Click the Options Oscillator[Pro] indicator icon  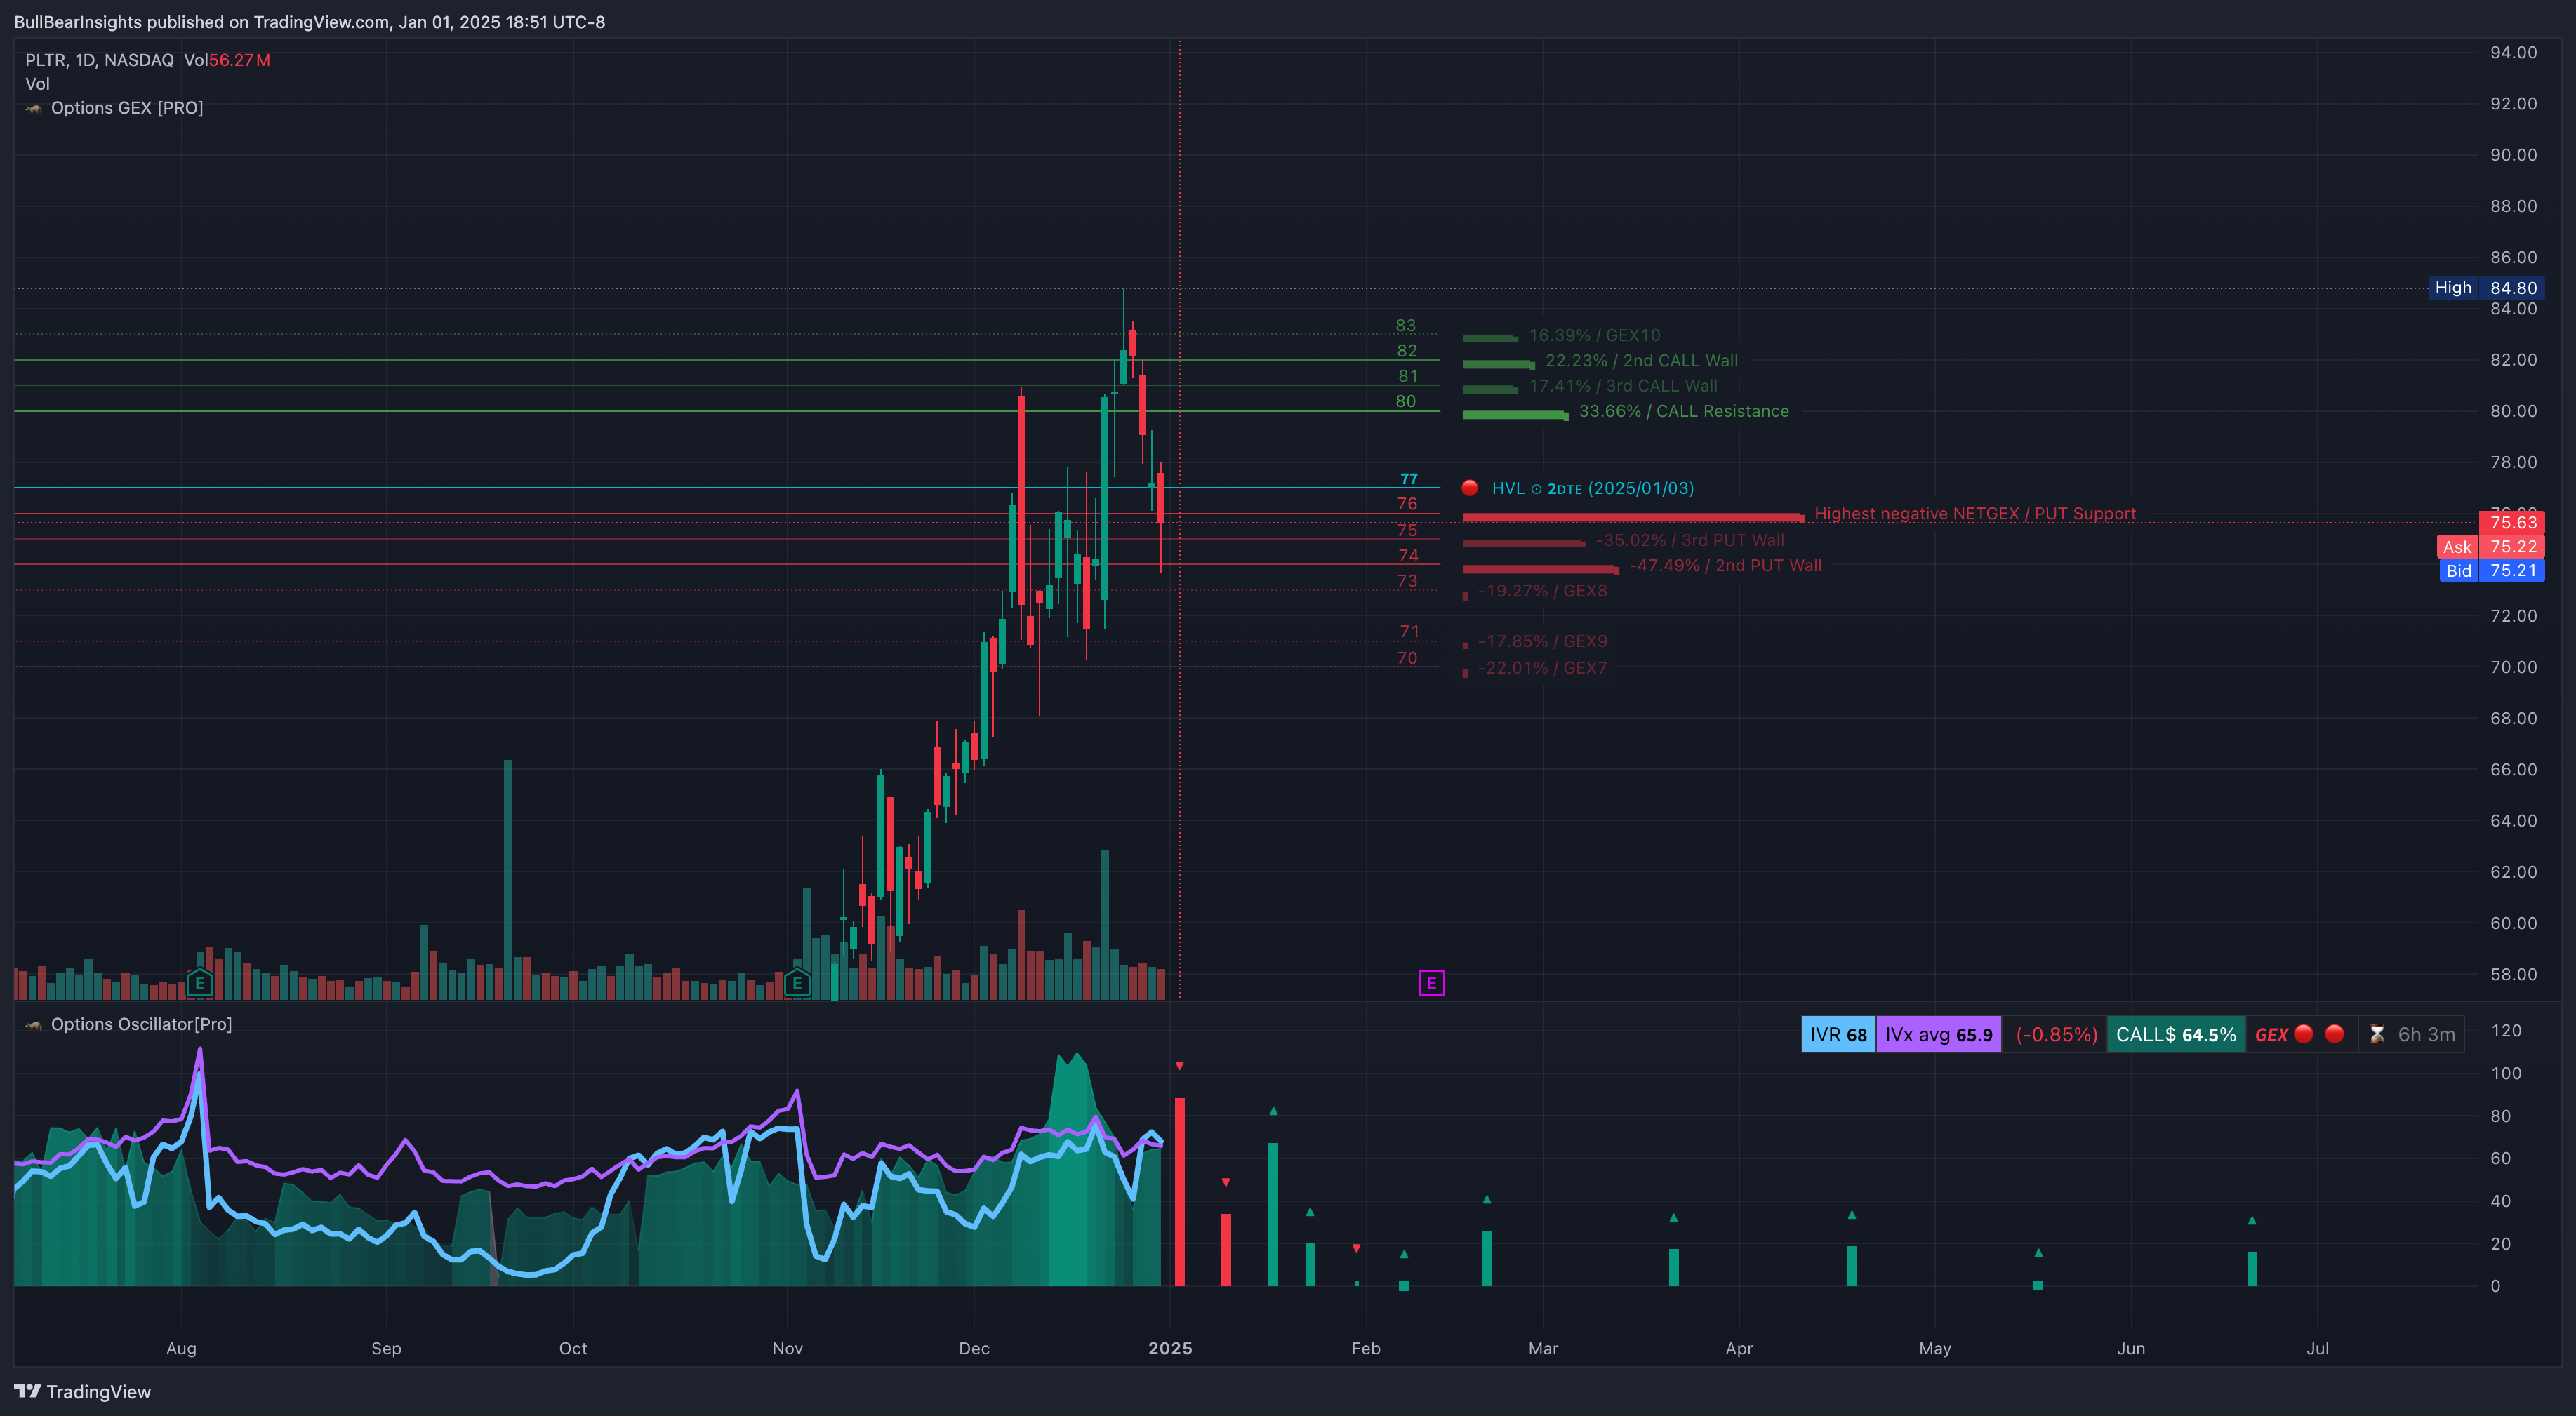[34, 1025]
